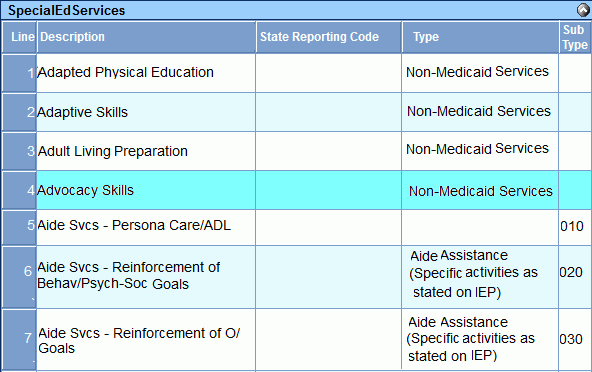This screenshot has width=592, height=372.
Task: Select row number 2 selector
Action: pos(19,112)
